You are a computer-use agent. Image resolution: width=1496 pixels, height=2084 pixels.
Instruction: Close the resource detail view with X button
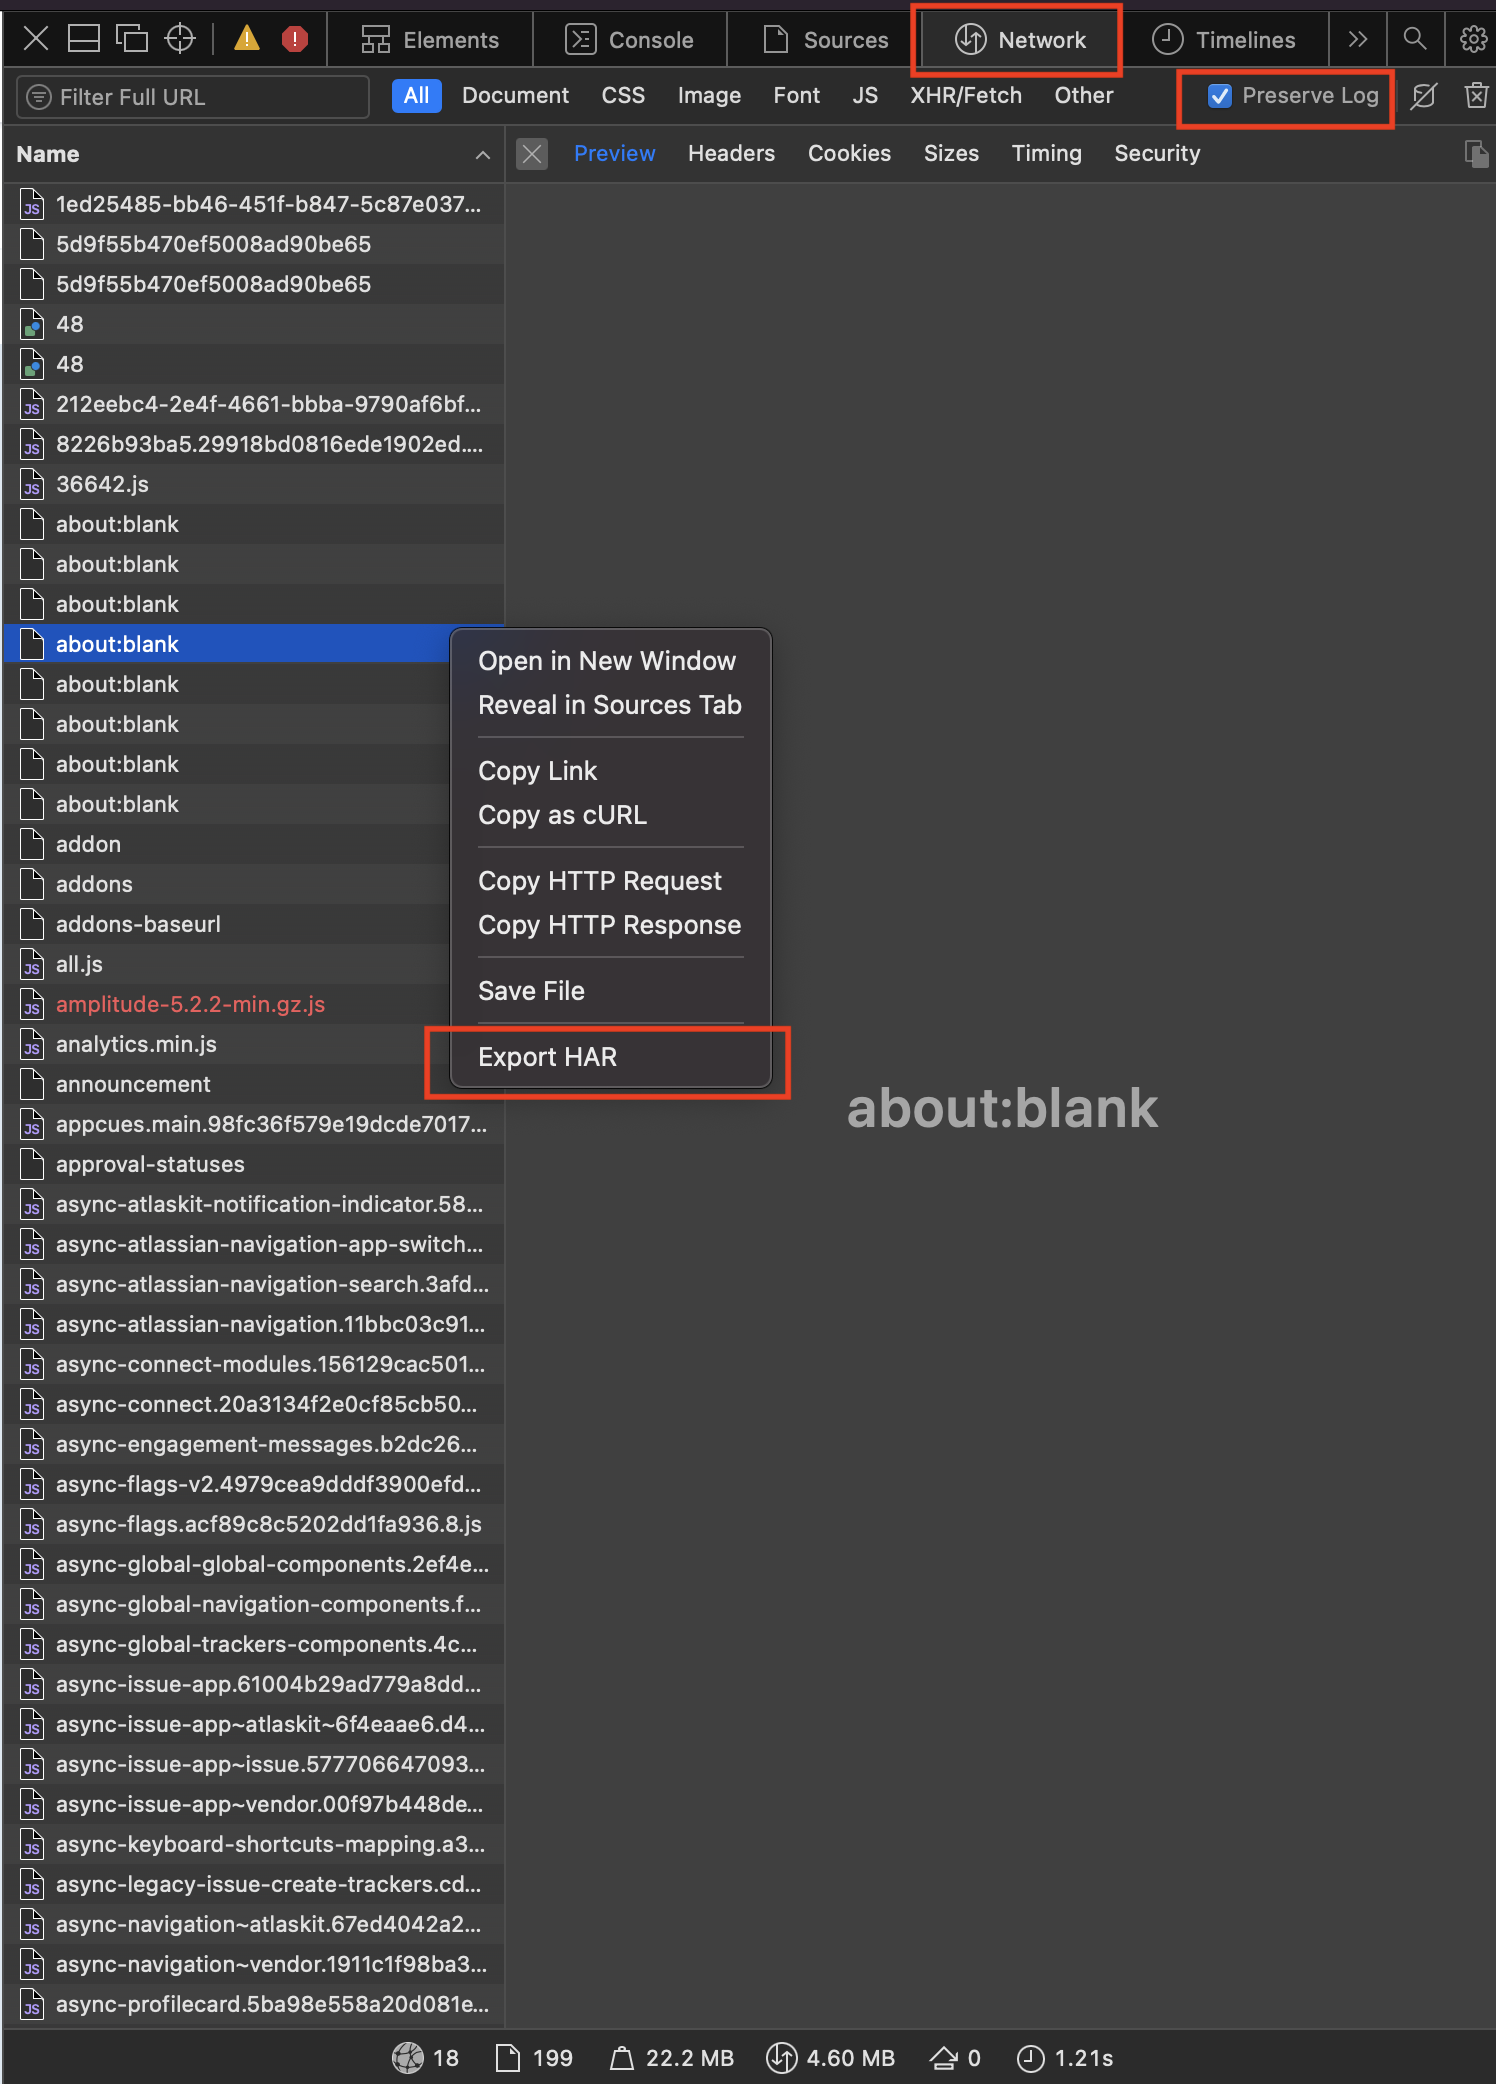tap(532, 154)
